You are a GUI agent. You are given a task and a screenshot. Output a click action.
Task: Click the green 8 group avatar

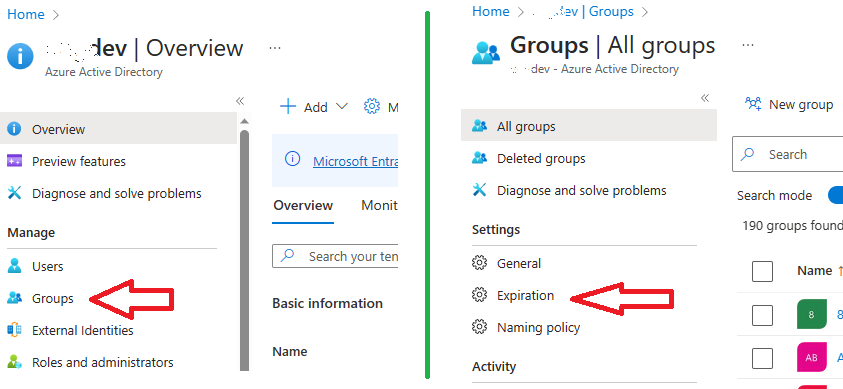(811, 315)
